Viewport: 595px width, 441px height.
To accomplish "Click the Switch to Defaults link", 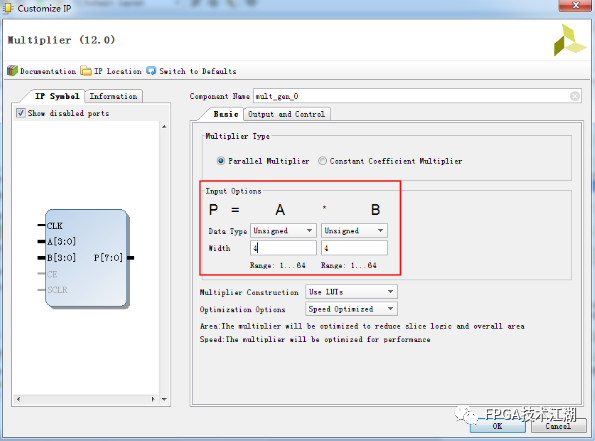I will coord(198,71).
